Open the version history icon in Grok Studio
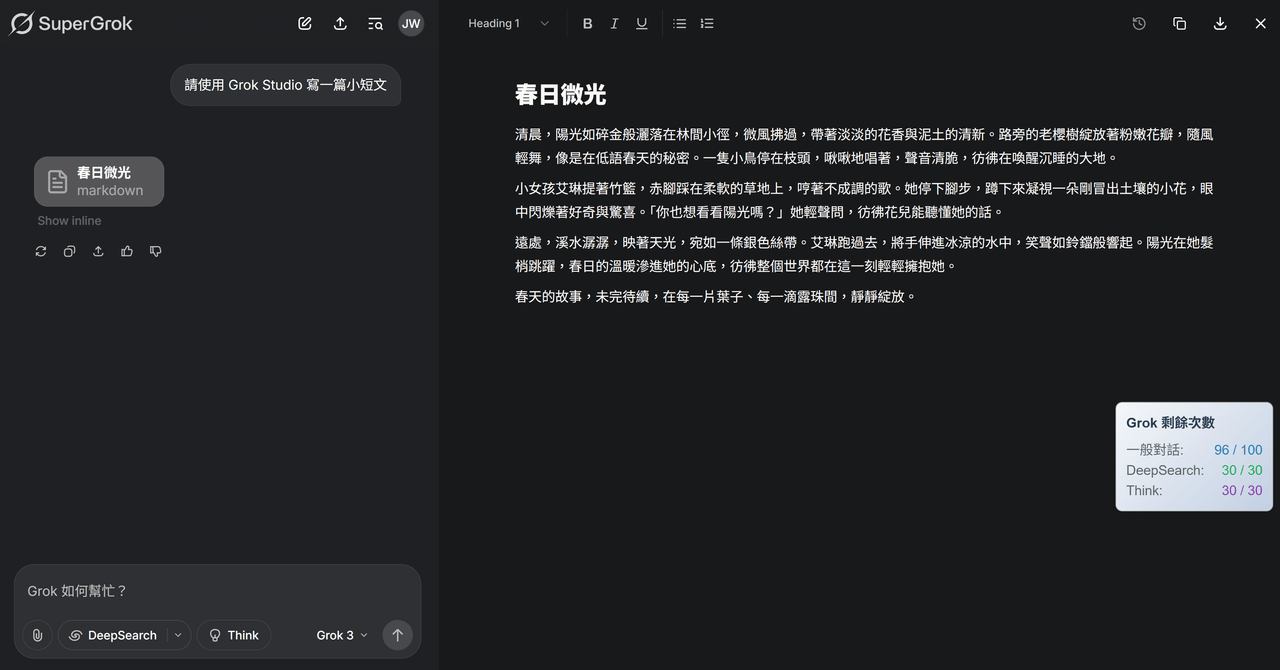 pyautogui.click(x=1139, y=23)
